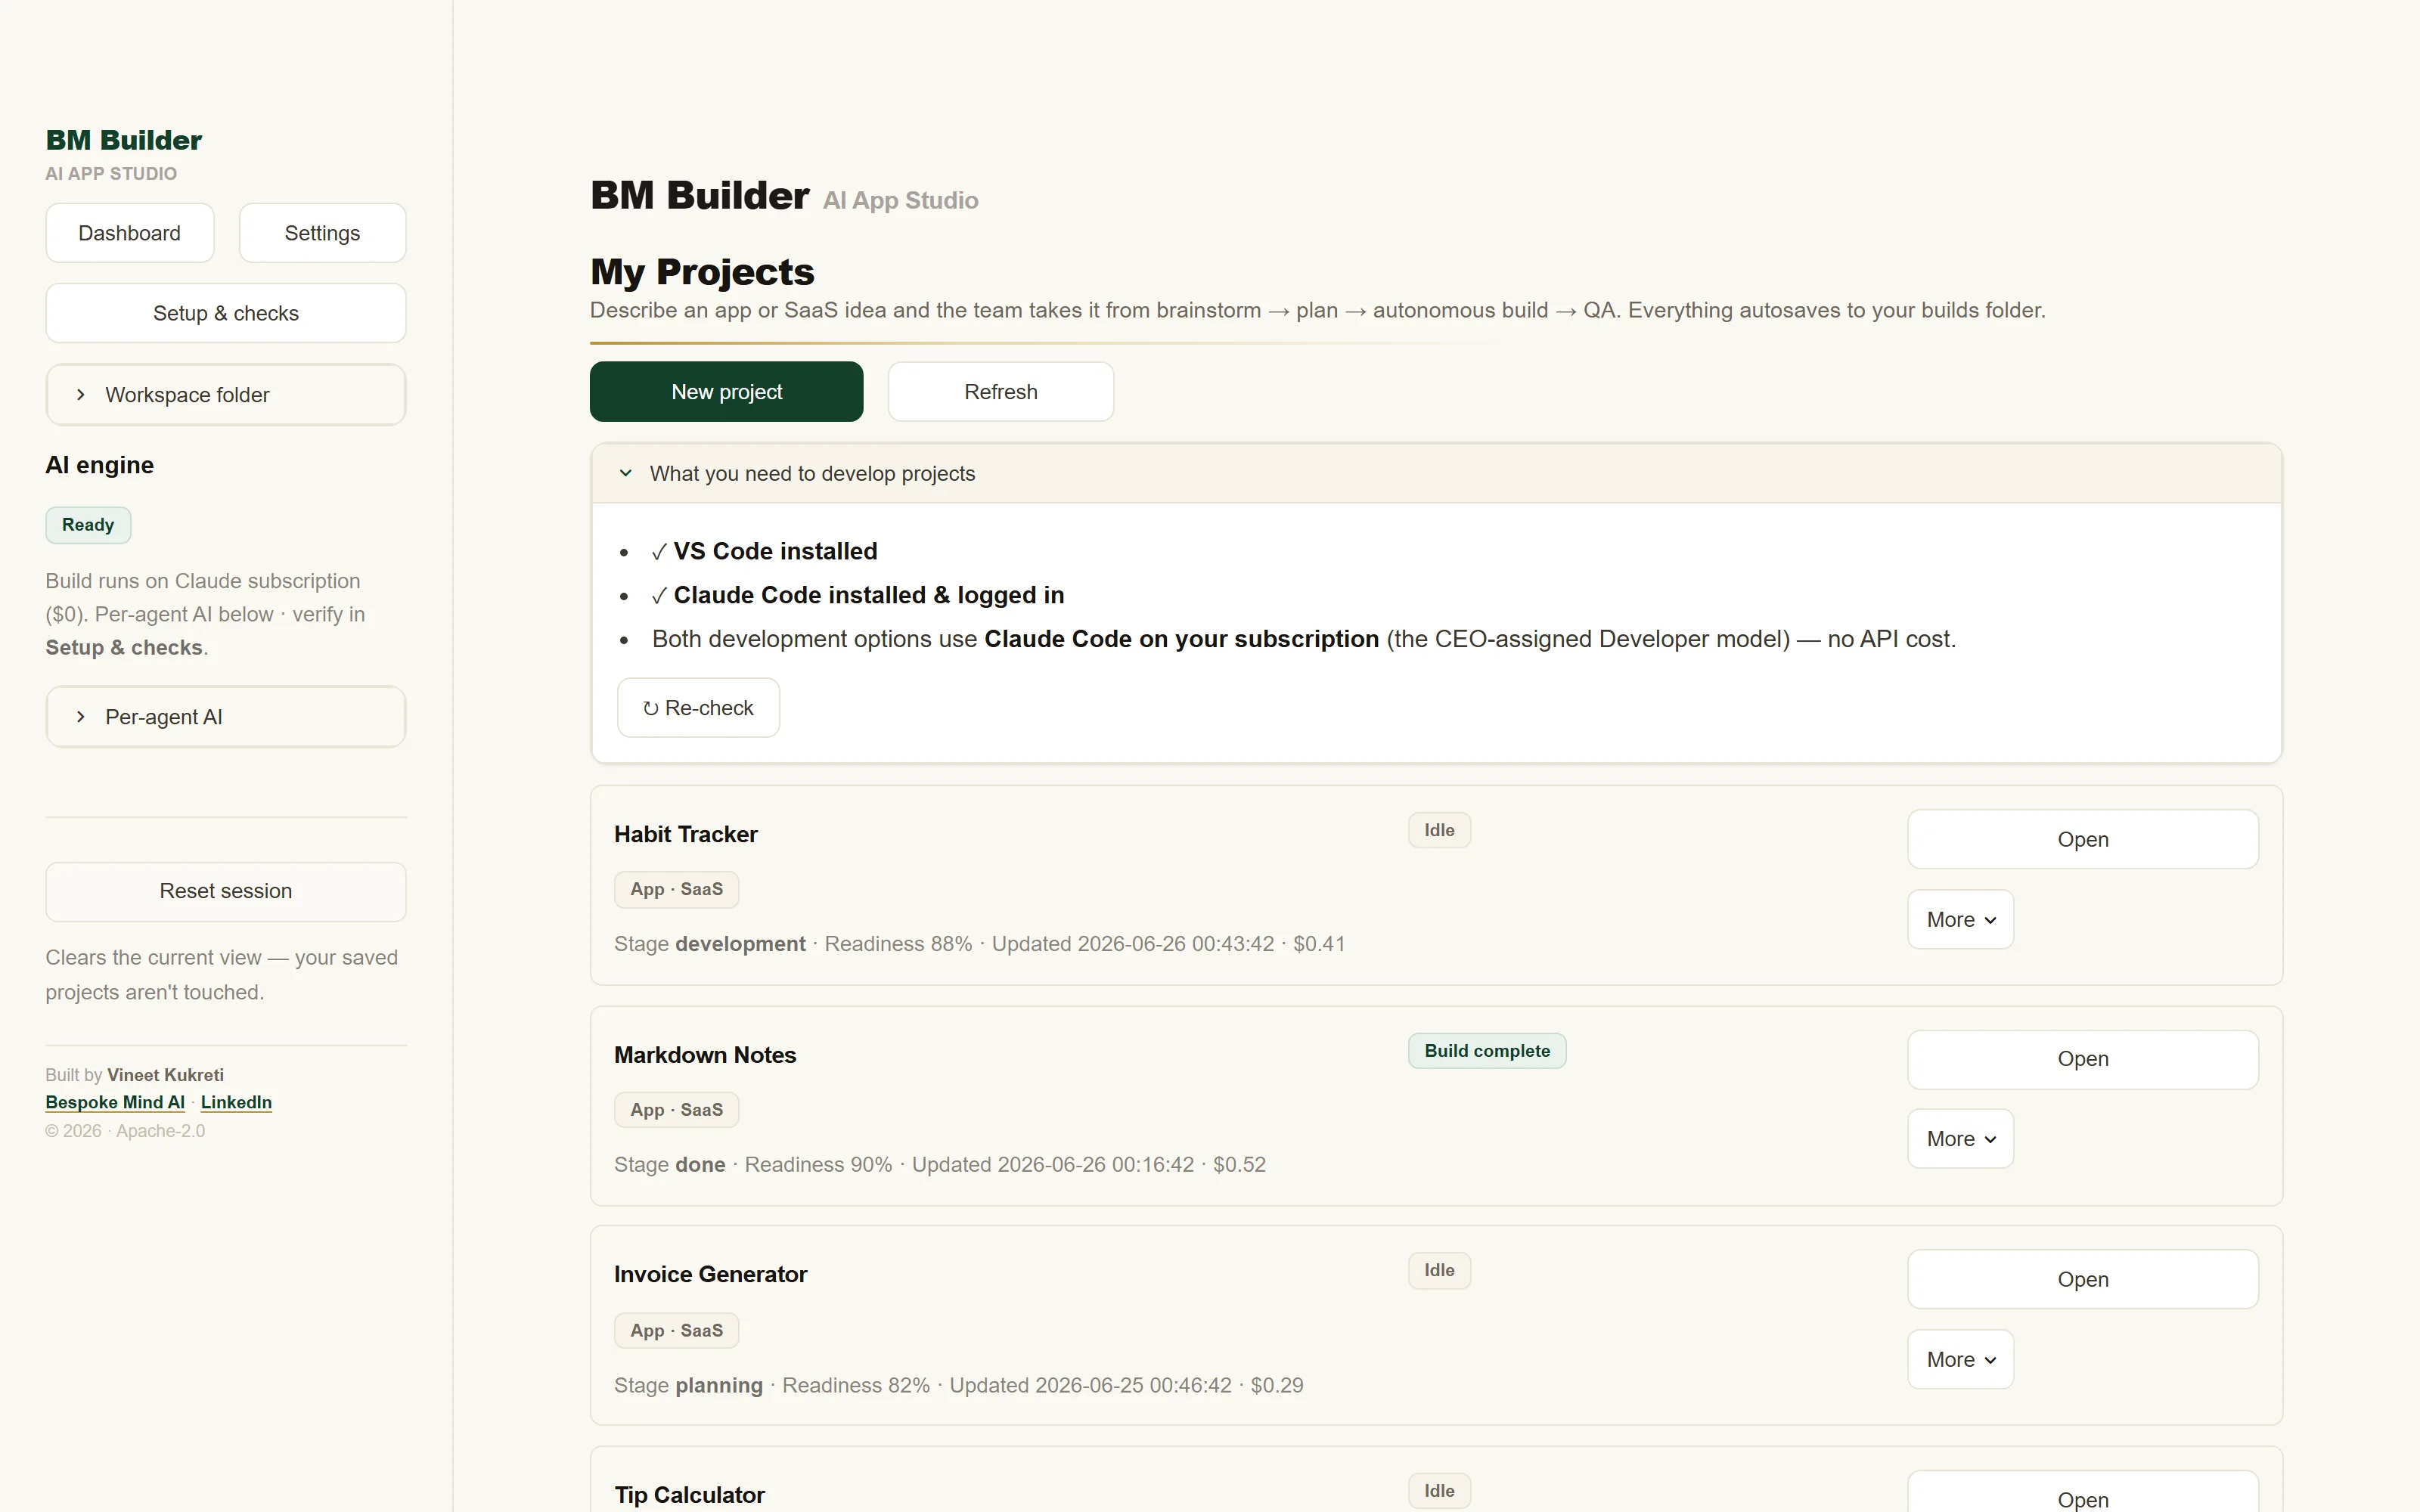Click the Reset session button
Image resolution: width=2420 pixels, height=1512 pixels.
point(226,891)
